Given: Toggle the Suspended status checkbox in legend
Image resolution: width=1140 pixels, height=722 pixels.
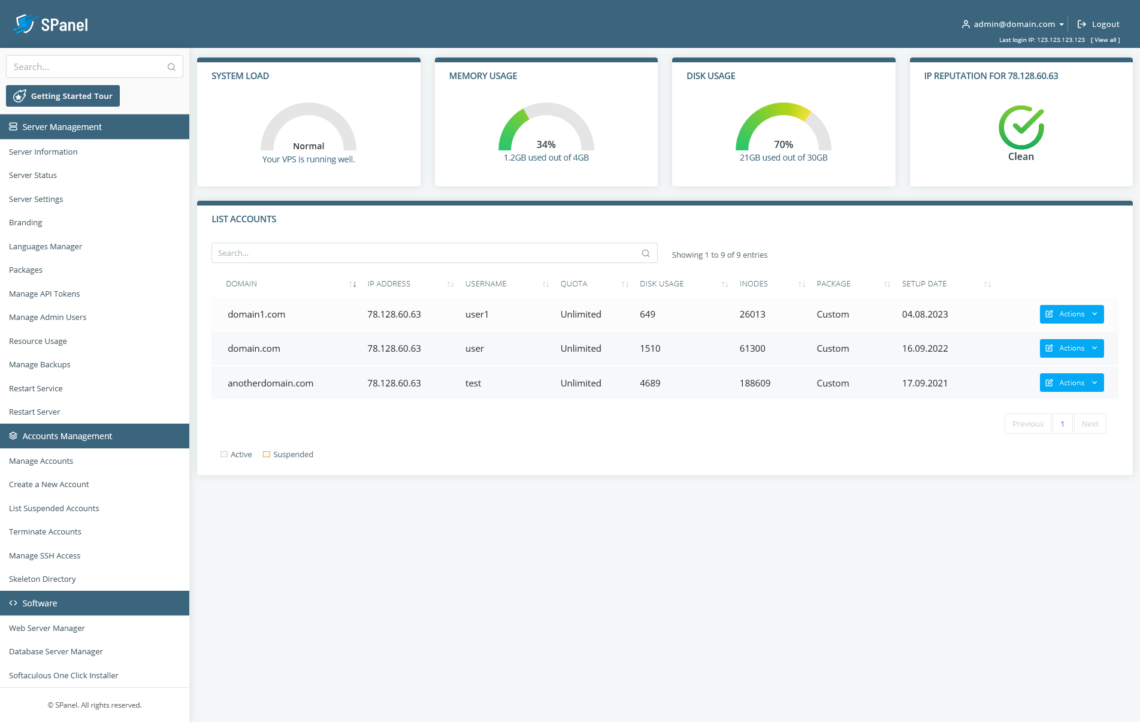Looking at the screenshot, I should [266, 453].
